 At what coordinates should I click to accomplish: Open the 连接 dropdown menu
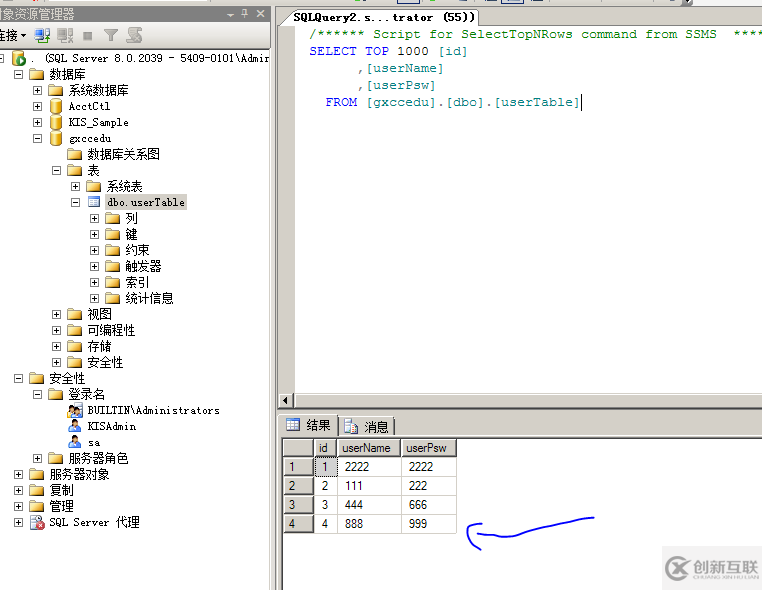[x=12, y=35]
